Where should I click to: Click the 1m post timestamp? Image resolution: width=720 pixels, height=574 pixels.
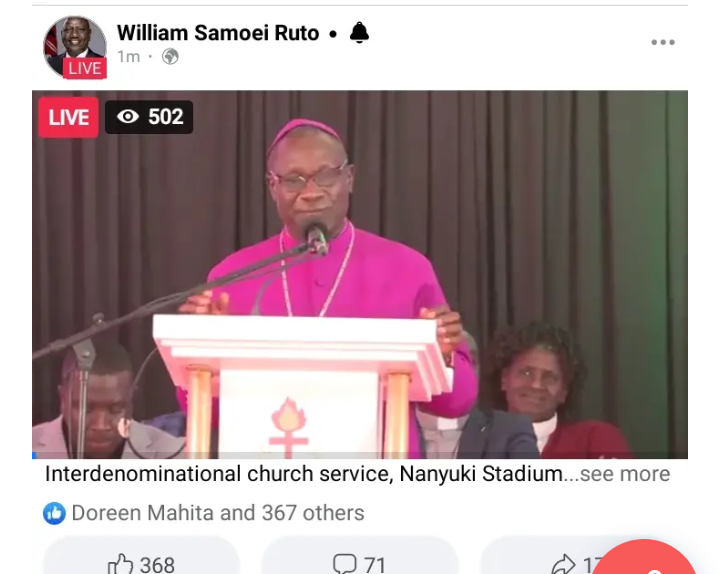[x=129, y=56]
